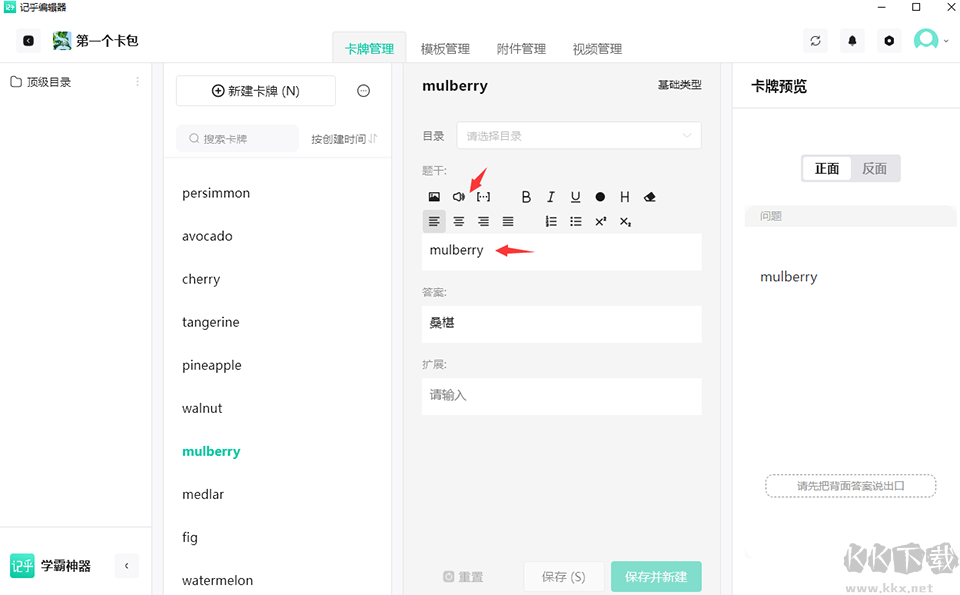Click the sync refresh icon in header

[x=815, y=41]
